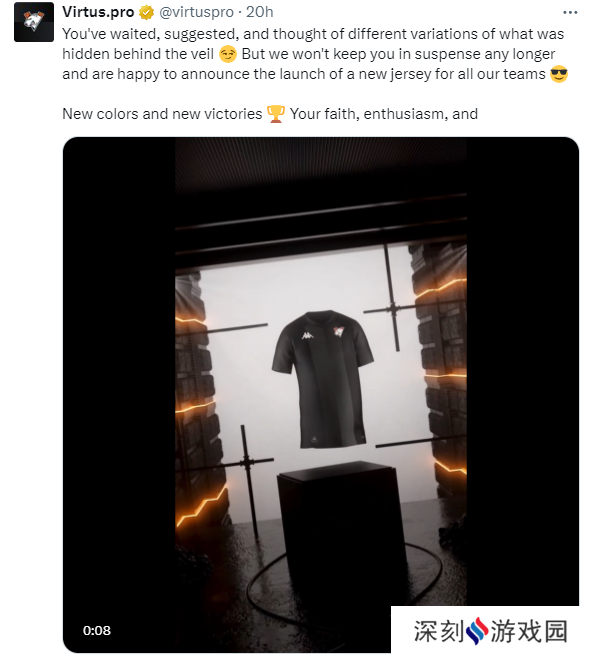This screenshot has width=591, height=656.
Task: Click the gold verified badge
Action: coord(146,13)
